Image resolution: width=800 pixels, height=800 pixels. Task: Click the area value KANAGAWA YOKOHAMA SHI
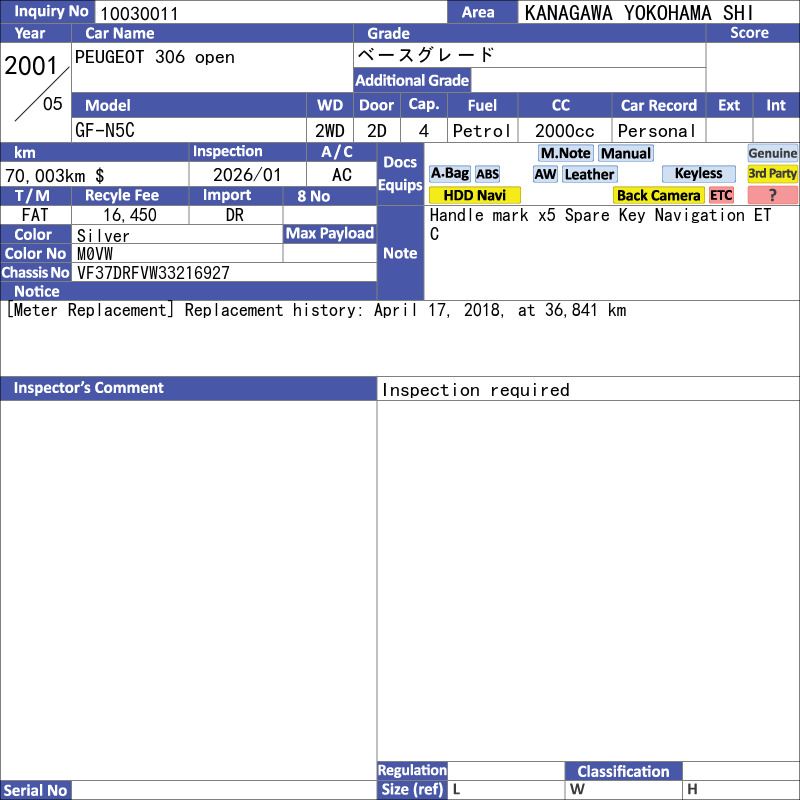coord(639,13)
